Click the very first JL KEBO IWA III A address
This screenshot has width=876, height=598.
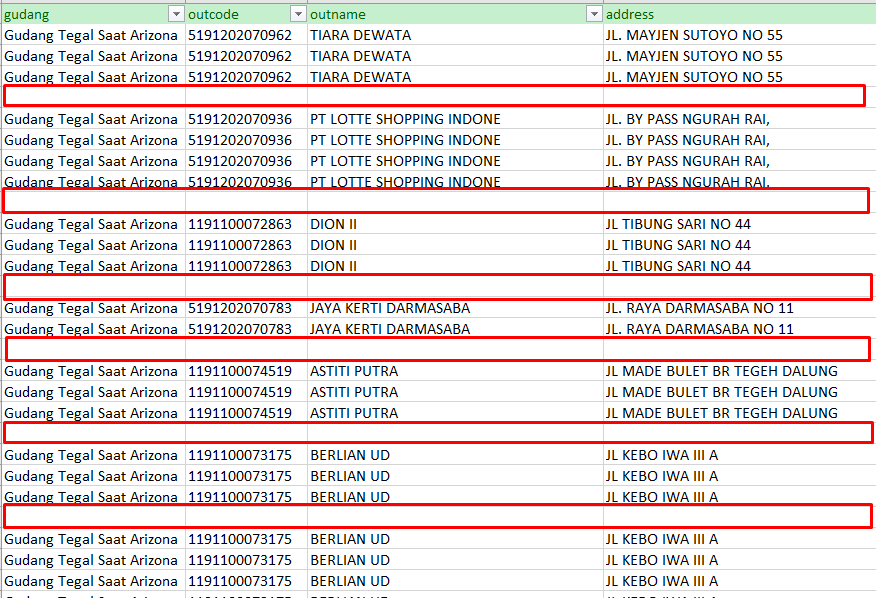tap(662, 455)
